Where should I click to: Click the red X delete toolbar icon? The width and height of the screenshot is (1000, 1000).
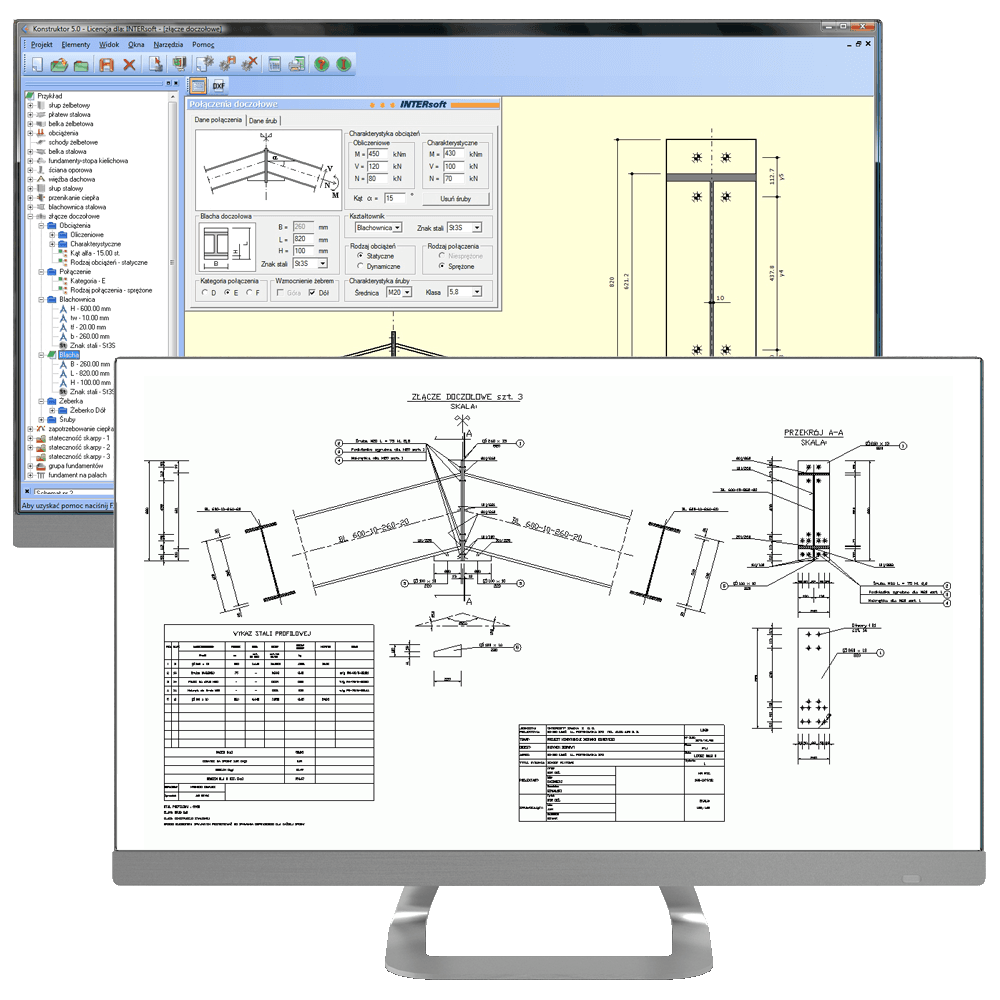[129, 64]
